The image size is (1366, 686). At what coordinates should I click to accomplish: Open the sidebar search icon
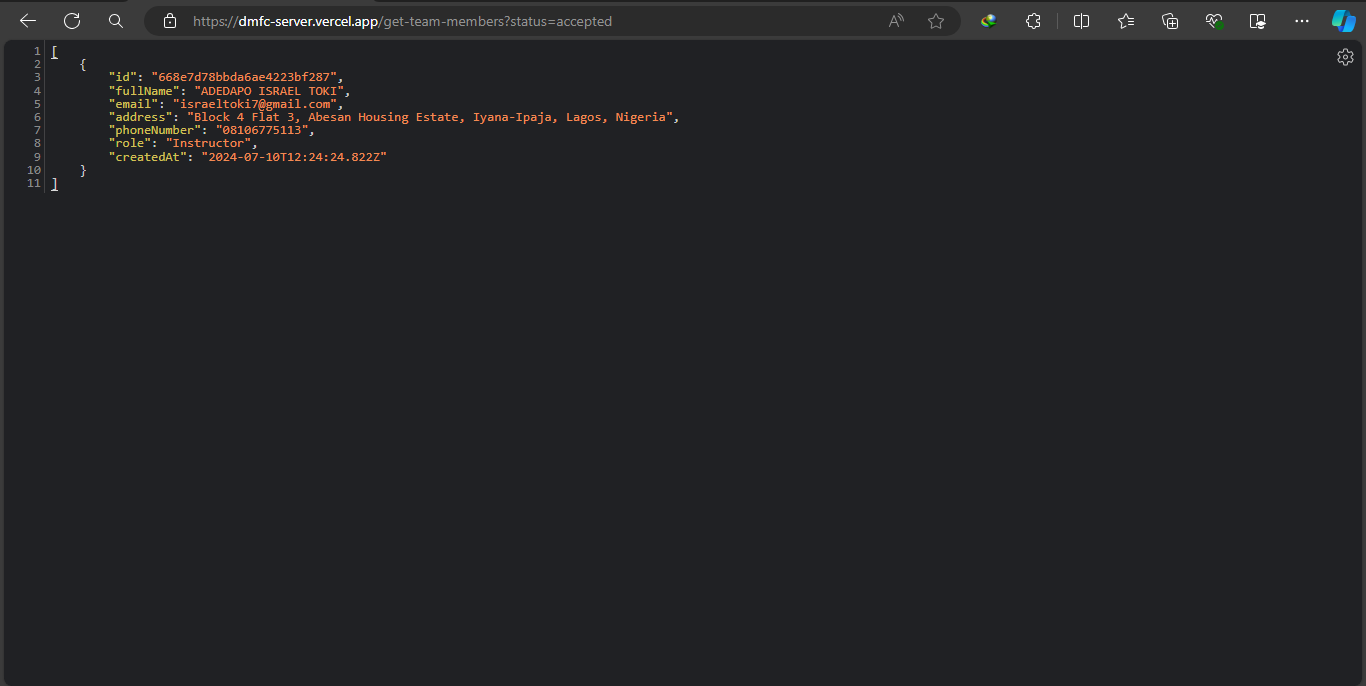(x=115, y=20)
